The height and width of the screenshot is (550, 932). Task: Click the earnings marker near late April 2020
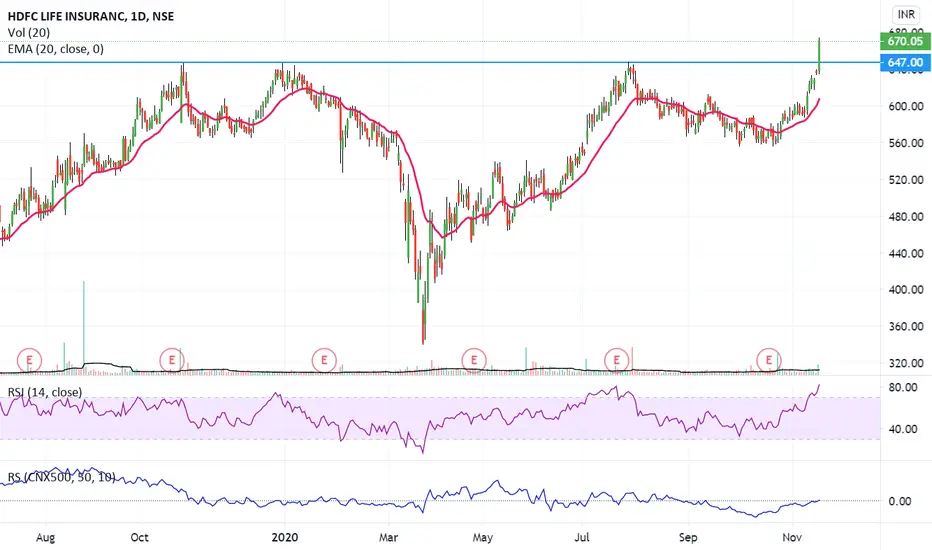(474, 360)
